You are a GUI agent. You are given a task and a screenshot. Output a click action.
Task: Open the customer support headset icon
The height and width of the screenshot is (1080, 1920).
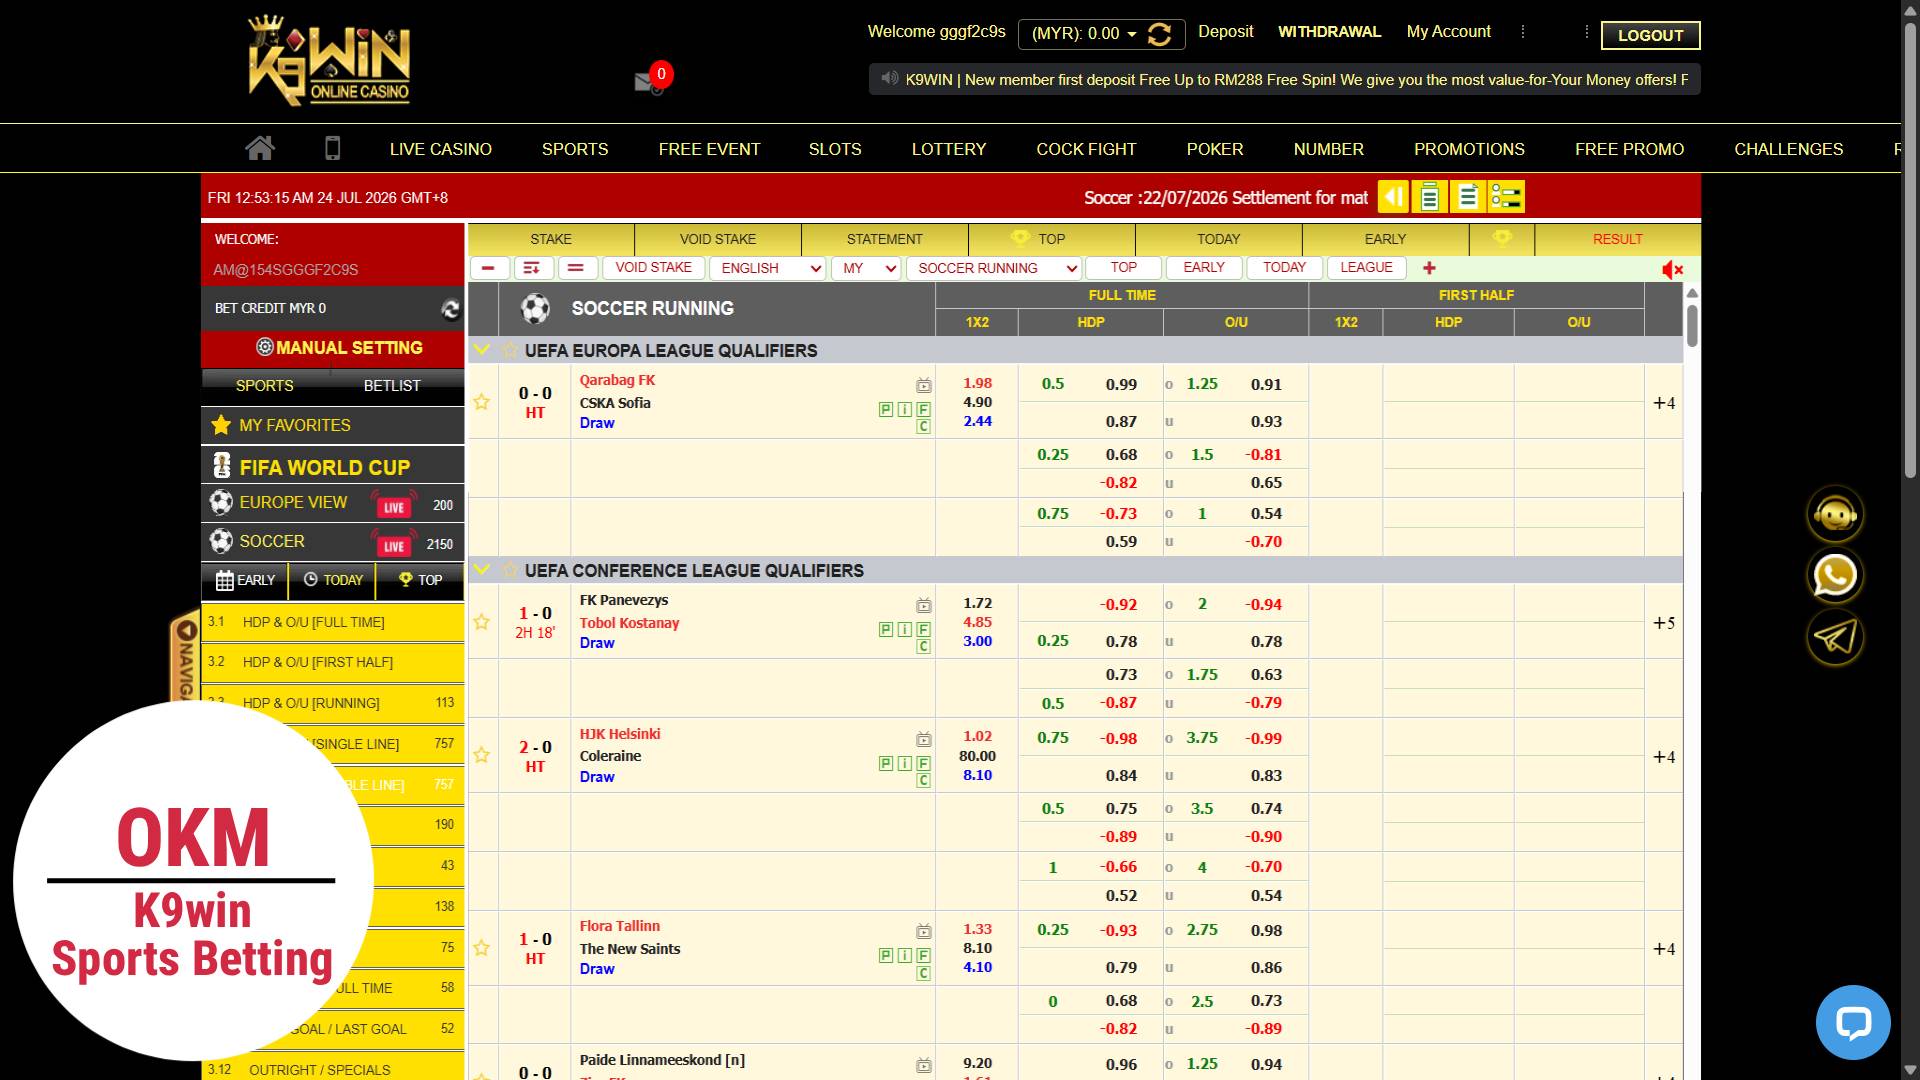[1835, 514]
